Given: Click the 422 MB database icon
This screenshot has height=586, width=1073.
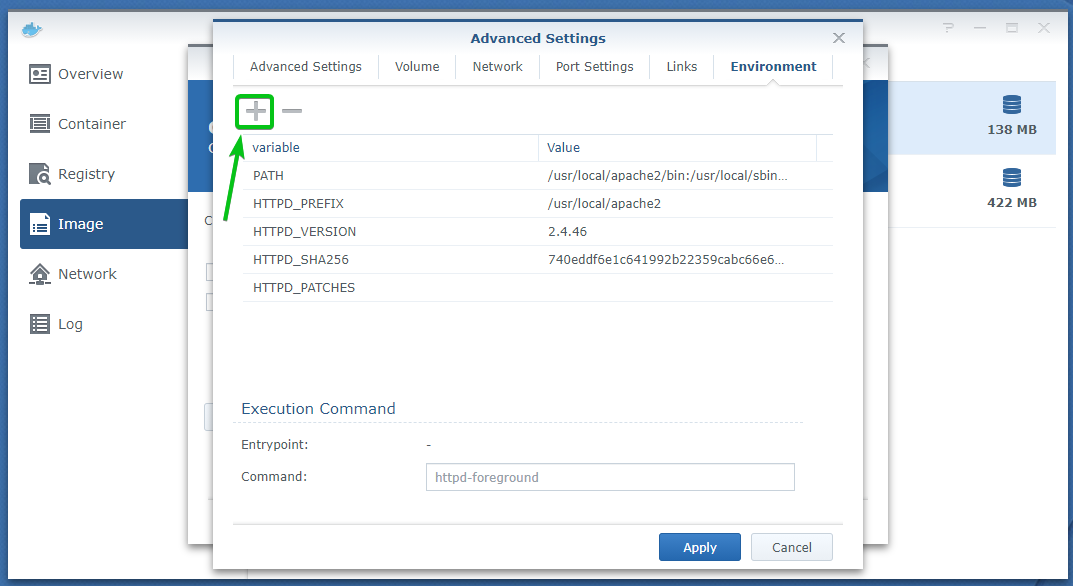Looking at the screenshot, I should [x=1011, y=178].
